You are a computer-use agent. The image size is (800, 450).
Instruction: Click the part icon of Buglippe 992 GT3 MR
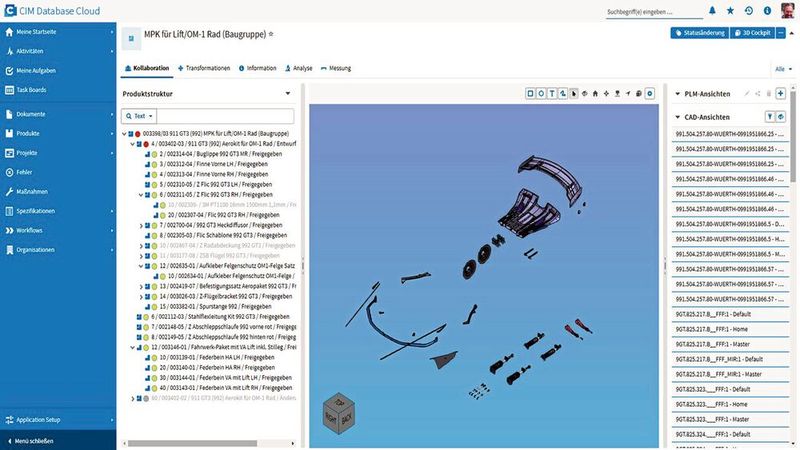[x=147, y=154]
